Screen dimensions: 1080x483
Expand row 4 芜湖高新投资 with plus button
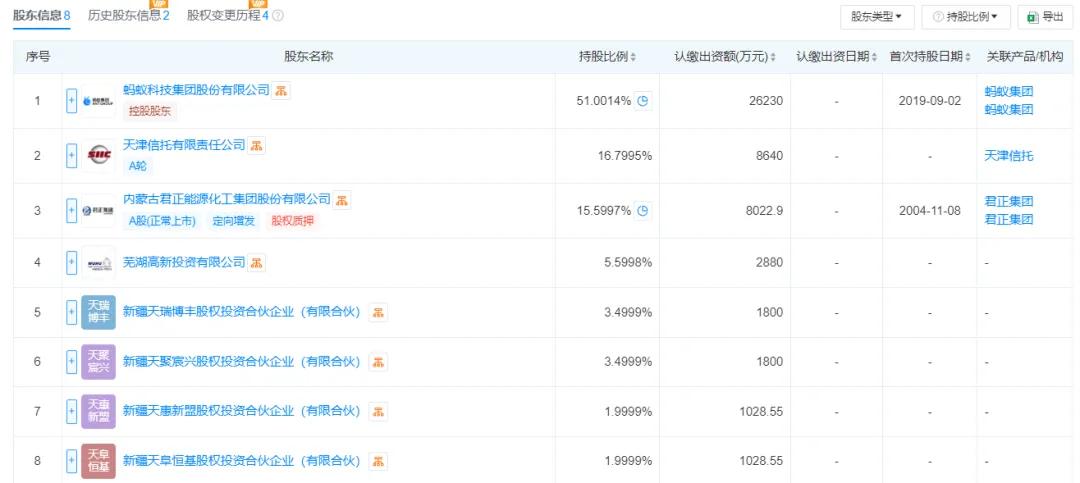tap(72, 263)
